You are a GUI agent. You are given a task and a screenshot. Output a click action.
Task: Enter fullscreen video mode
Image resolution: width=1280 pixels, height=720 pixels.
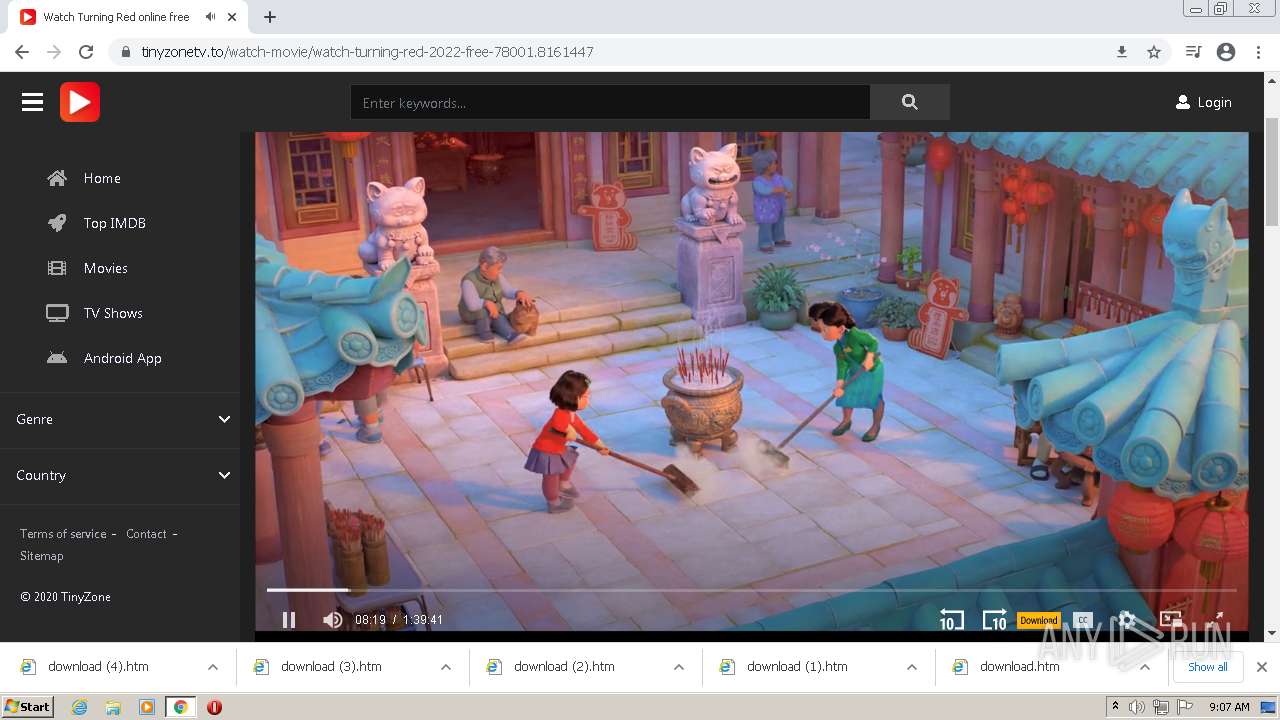click(x=1216, y=620)
